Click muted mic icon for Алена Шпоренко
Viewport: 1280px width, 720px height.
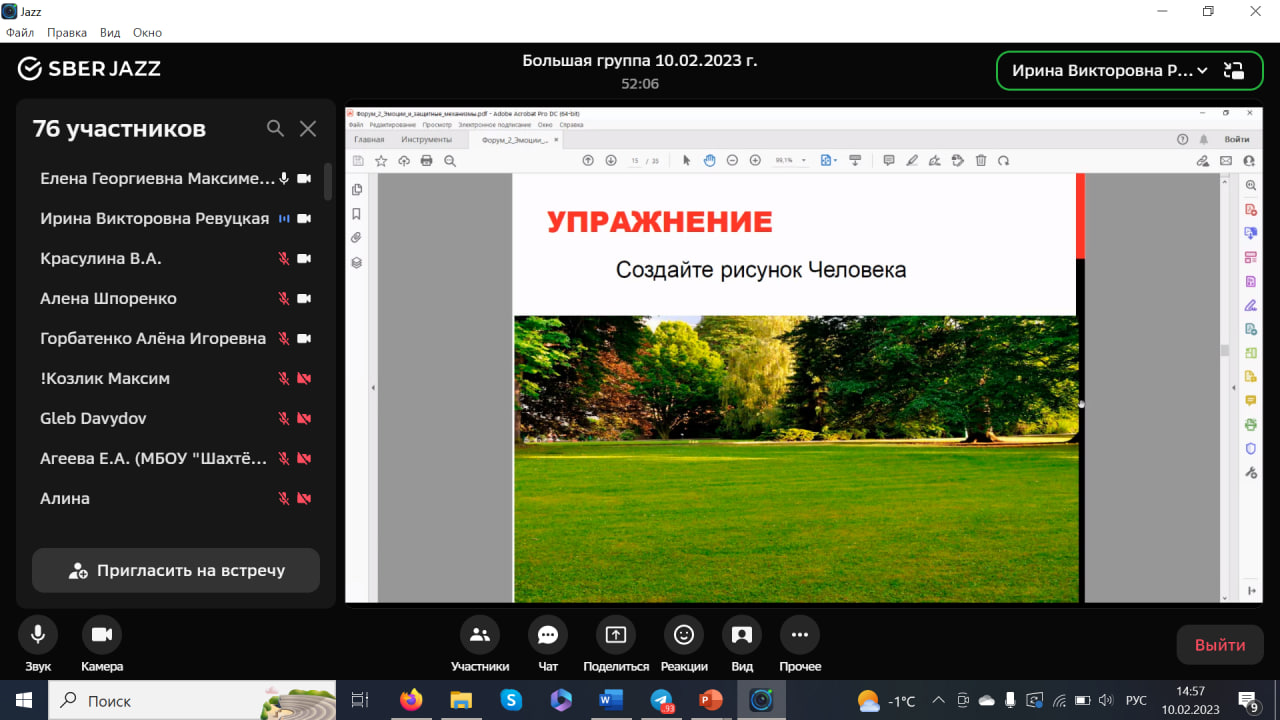point(284,298)
